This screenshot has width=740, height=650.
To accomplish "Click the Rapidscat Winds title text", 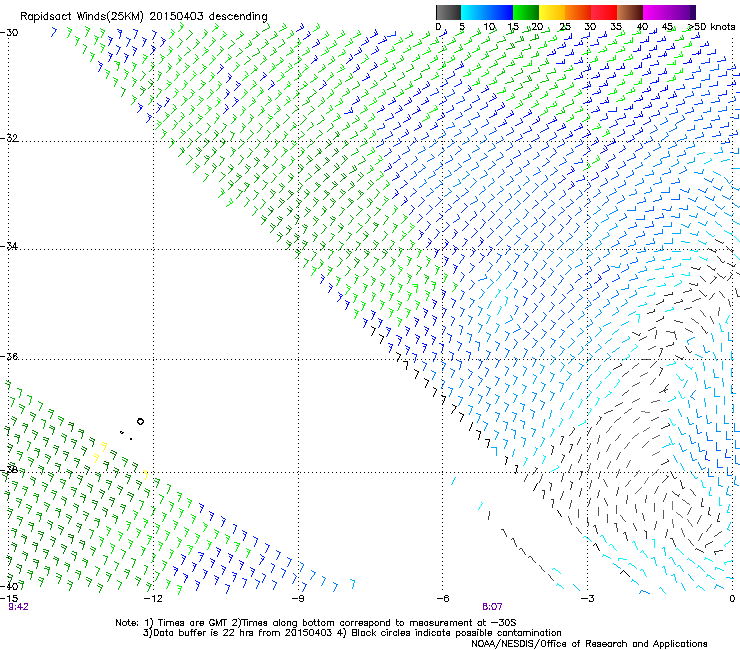I will coord(143,17).
